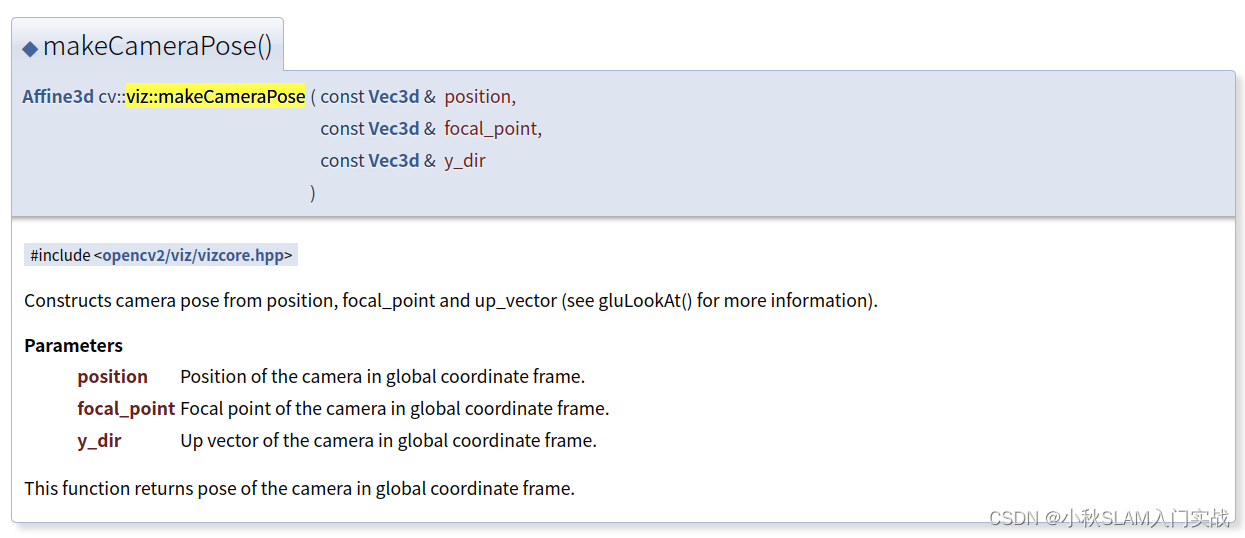Select the focal_point name in Parameters list
This screenshot has height=538, width=1245.
pyautogui.click(x=126, y=409)
